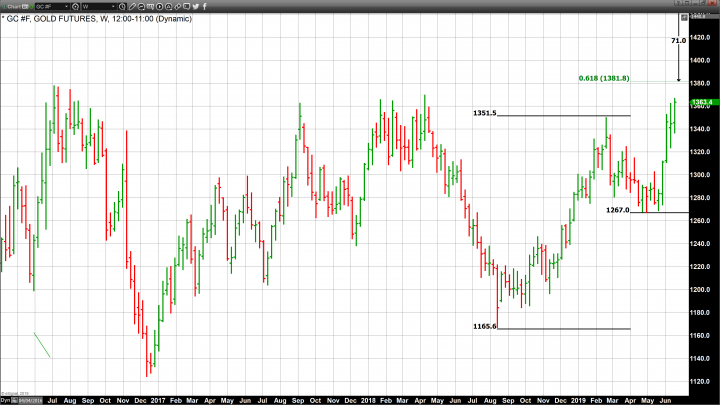Select the 1267.0 horizontal support line
Image resolution: width=720 pixels, height=405 pixels.
(x=660, y=212)
